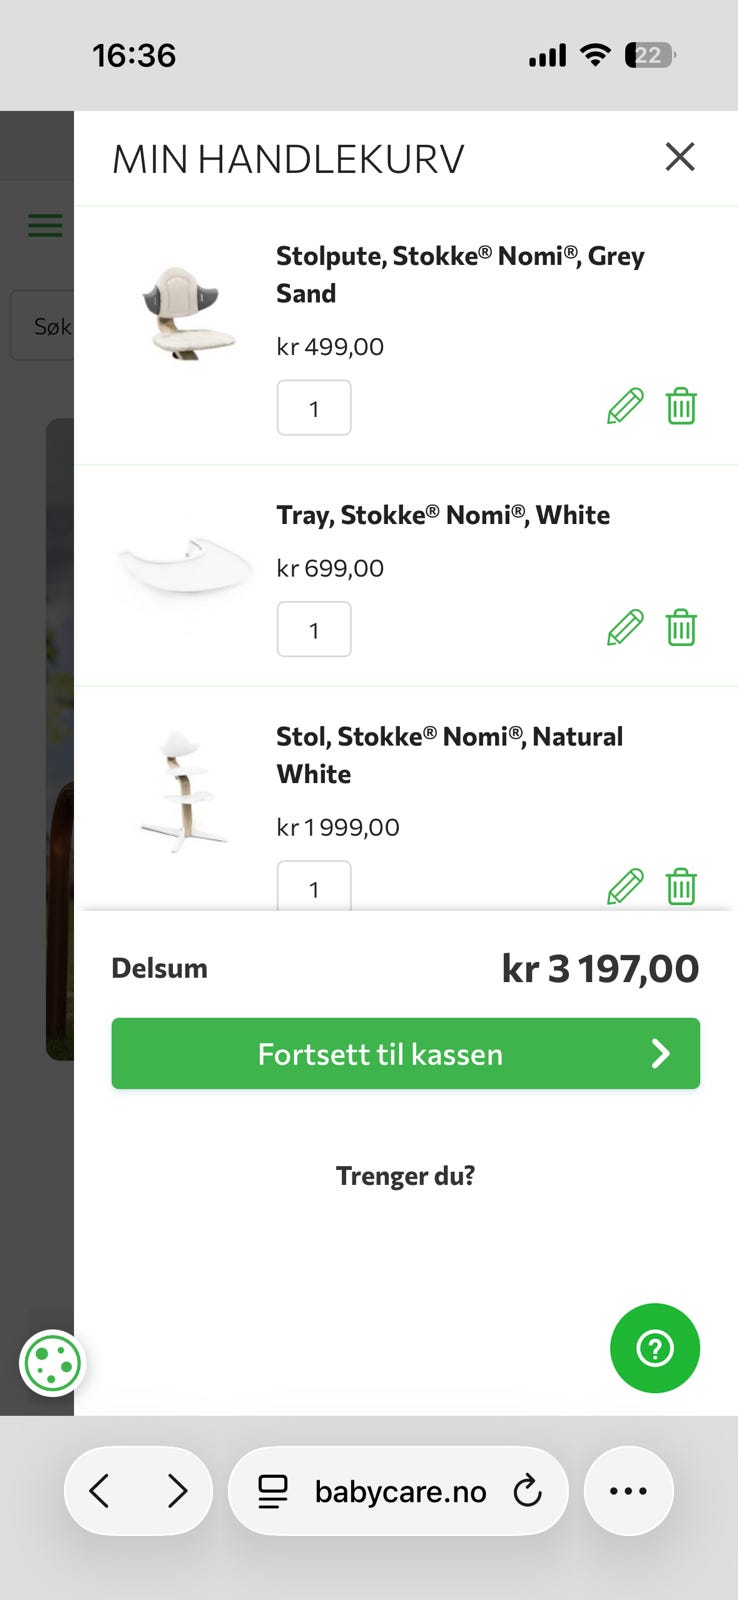Edit the Tray White cart item

(x=625, y=628)
